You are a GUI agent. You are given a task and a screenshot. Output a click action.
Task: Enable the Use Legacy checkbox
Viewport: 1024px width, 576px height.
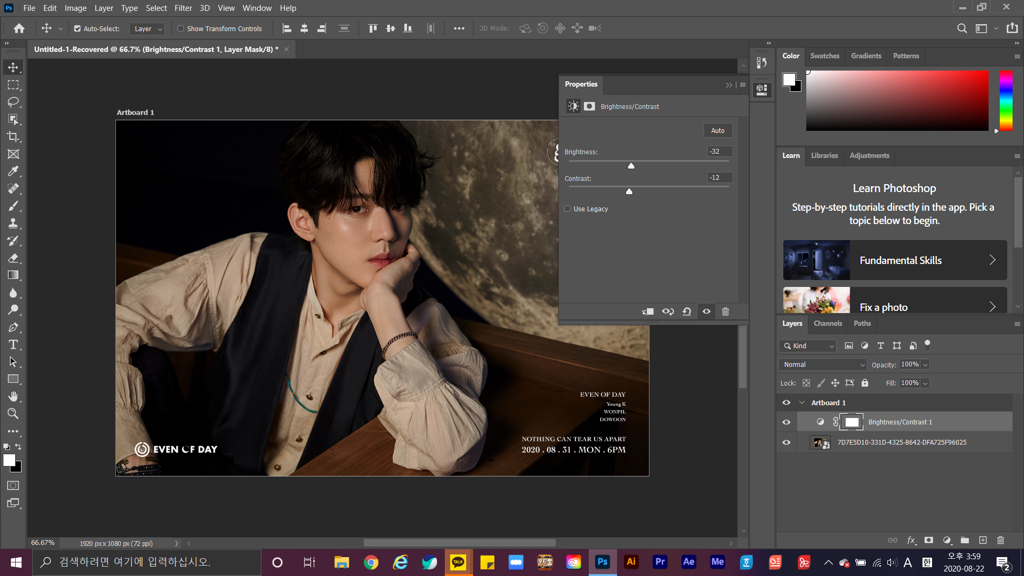click(568, 209)
